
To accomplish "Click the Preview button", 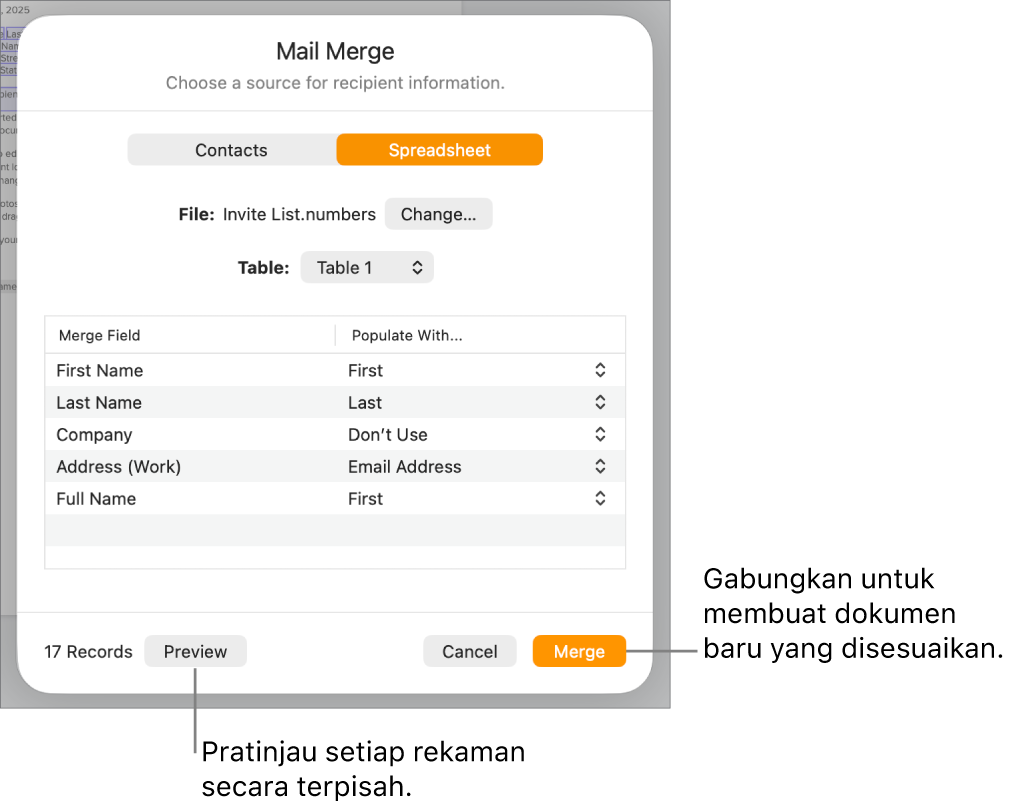I will 195,651.
